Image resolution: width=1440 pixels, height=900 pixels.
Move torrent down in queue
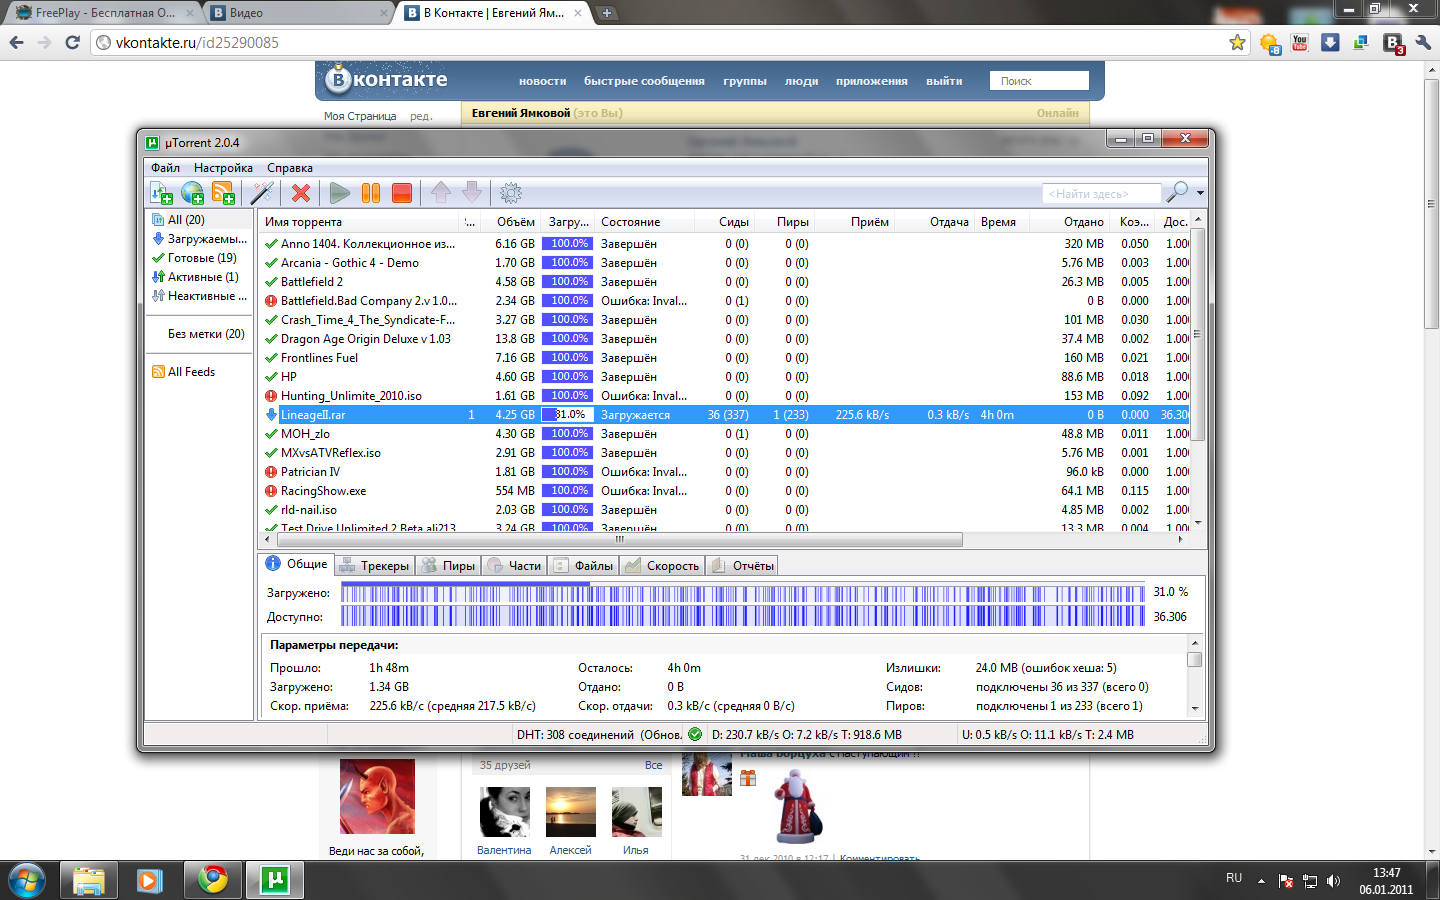(x=472, y=193)
